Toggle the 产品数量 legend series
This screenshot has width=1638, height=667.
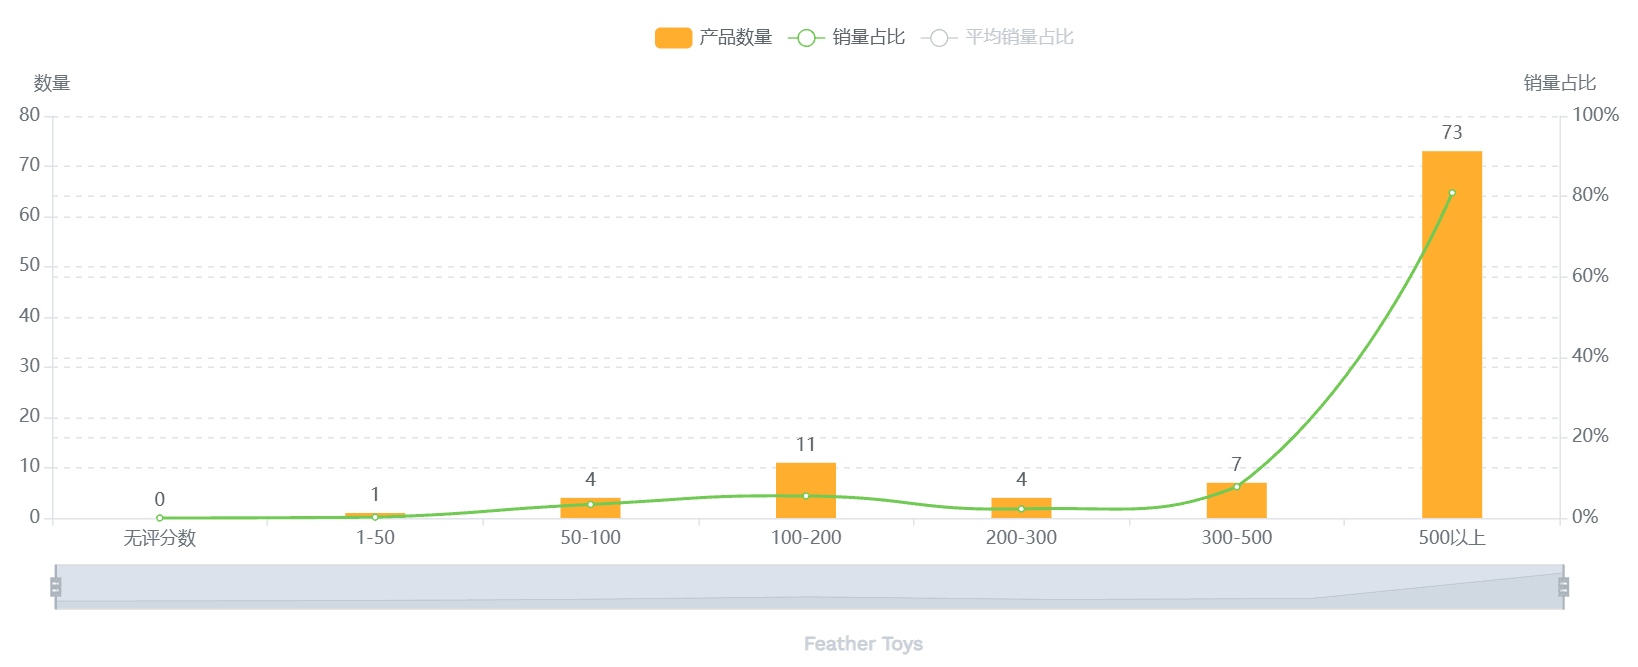[735, 38]
